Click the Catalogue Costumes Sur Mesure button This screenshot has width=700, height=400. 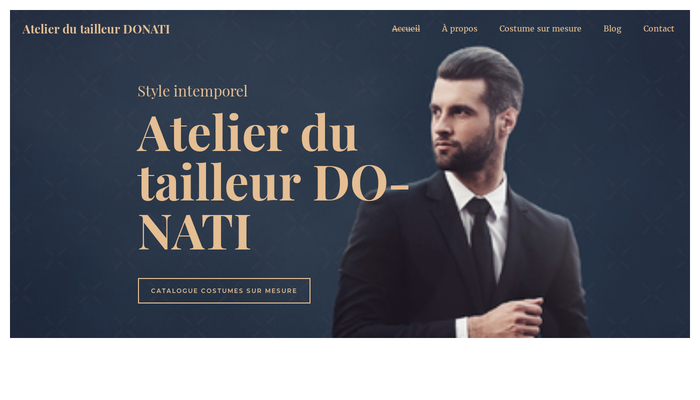(x=224, y=291)
